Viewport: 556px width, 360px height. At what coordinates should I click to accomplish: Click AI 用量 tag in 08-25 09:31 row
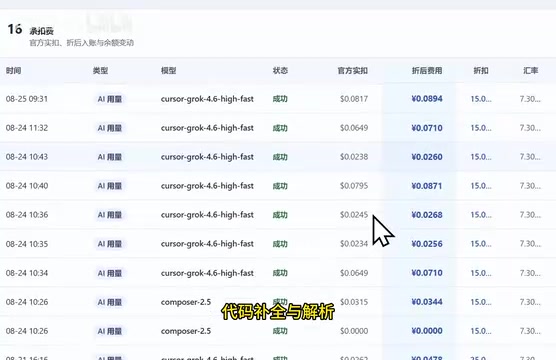click(x=110, y=99)
